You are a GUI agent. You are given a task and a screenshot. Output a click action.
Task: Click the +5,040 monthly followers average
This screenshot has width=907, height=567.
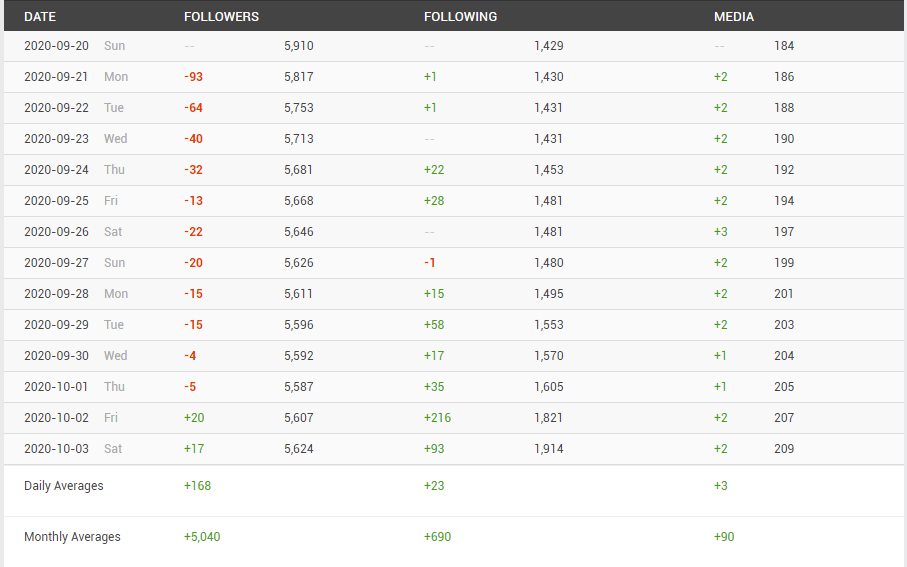click(x=202, y=537)
